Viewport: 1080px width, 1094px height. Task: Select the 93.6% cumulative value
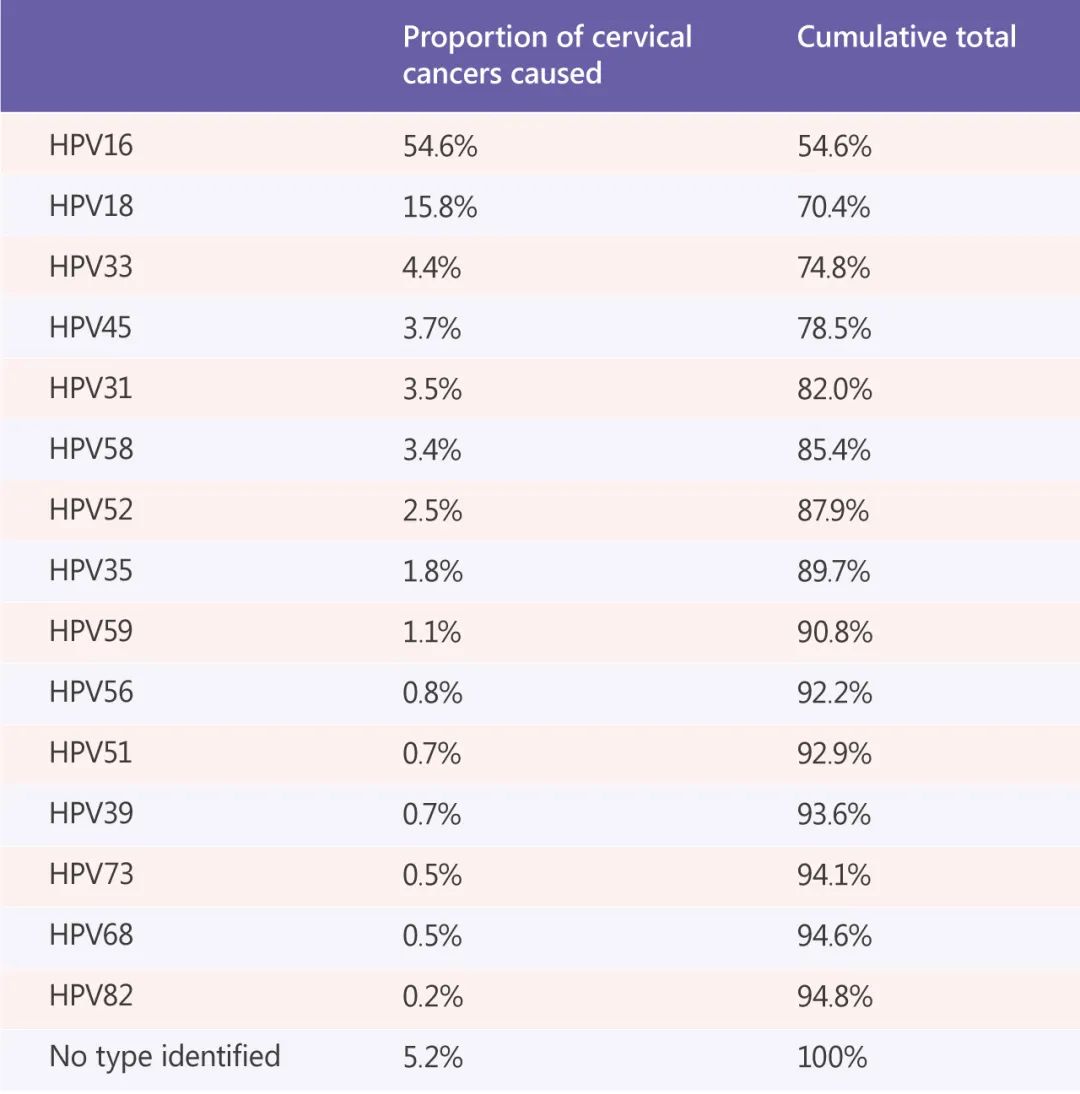coord(834,814)
